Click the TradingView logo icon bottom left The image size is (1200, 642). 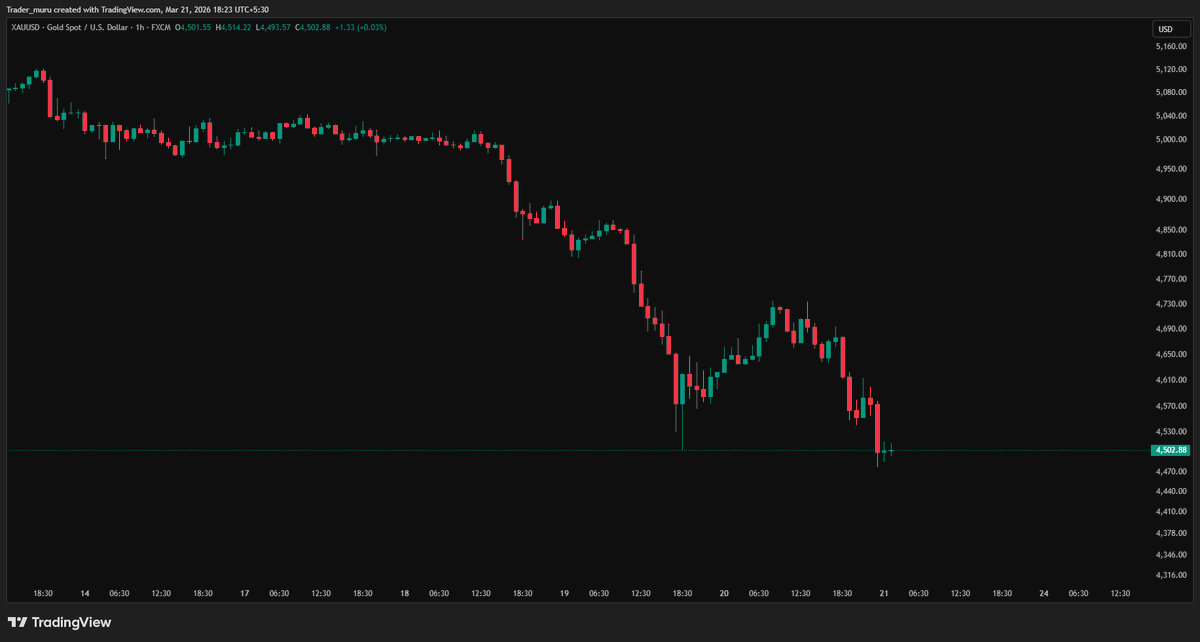point(17,621)
